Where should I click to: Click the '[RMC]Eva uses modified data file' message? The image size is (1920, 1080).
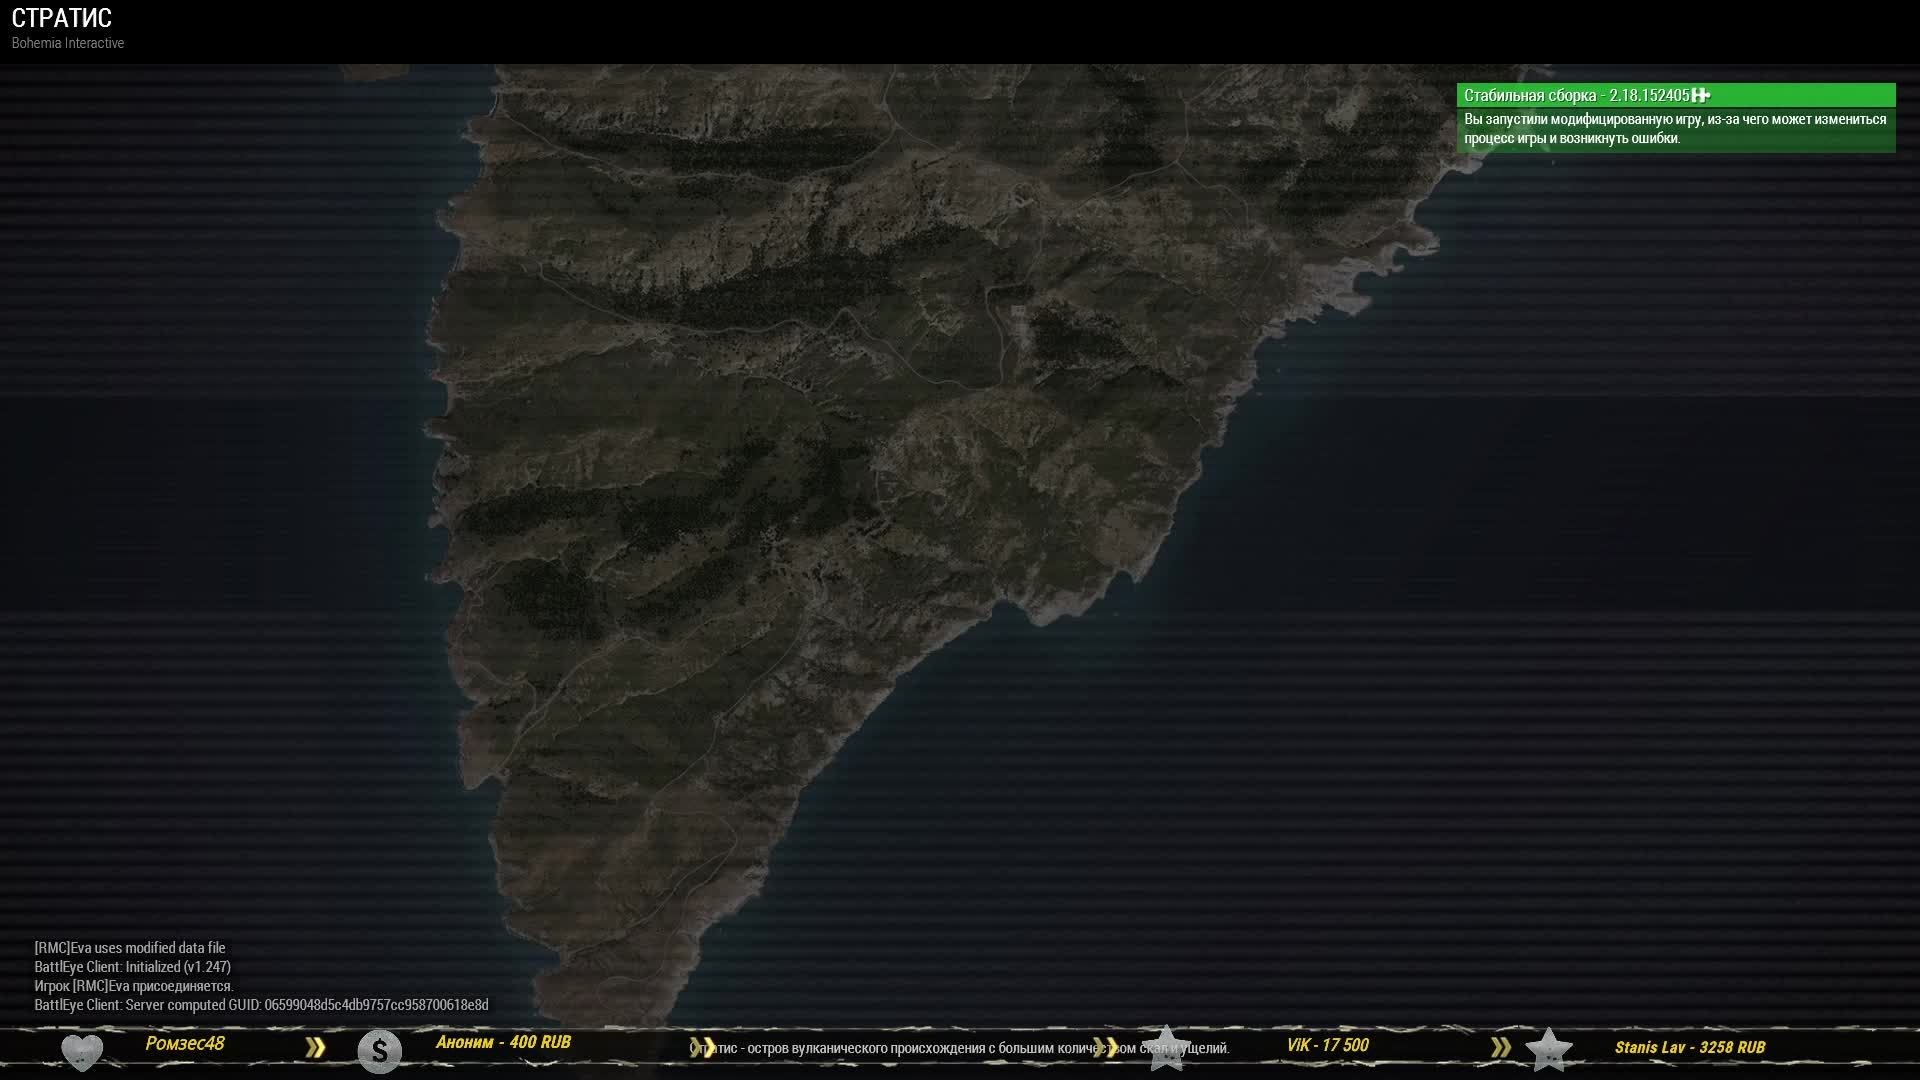click(130, 948)
